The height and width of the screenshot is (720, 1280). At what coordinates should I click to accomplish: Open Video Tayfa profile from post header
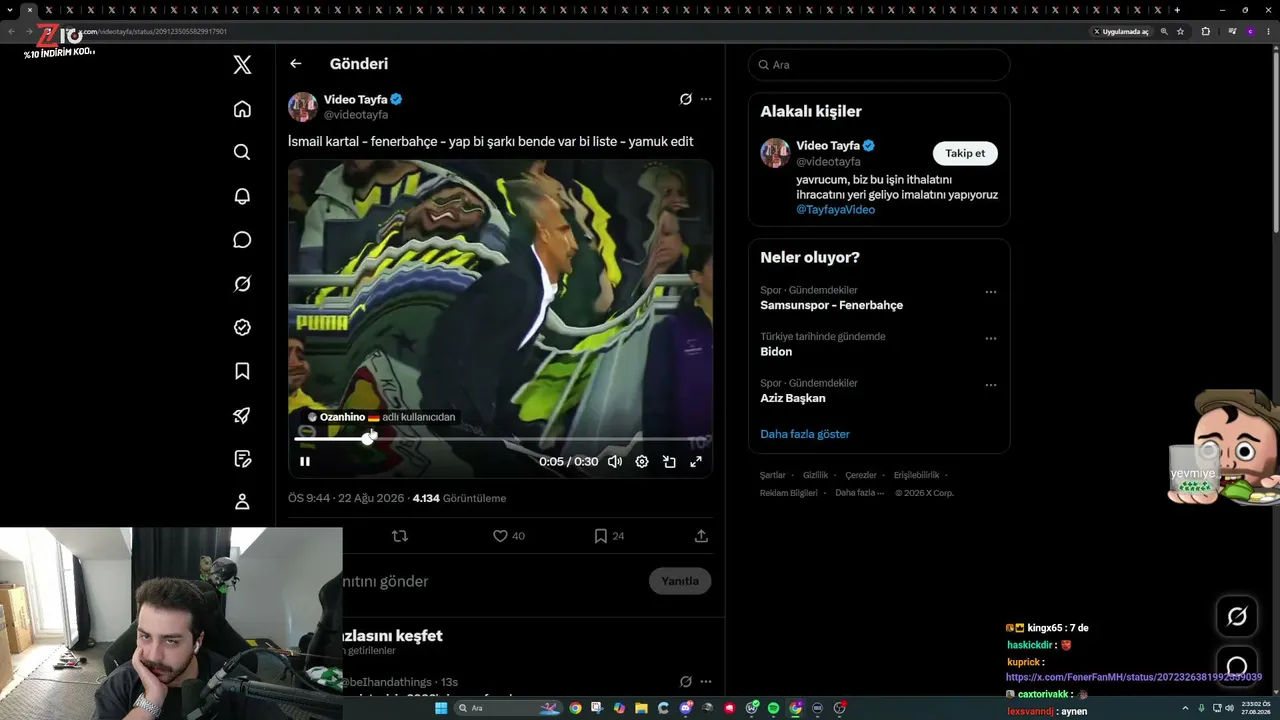[355, 99]
